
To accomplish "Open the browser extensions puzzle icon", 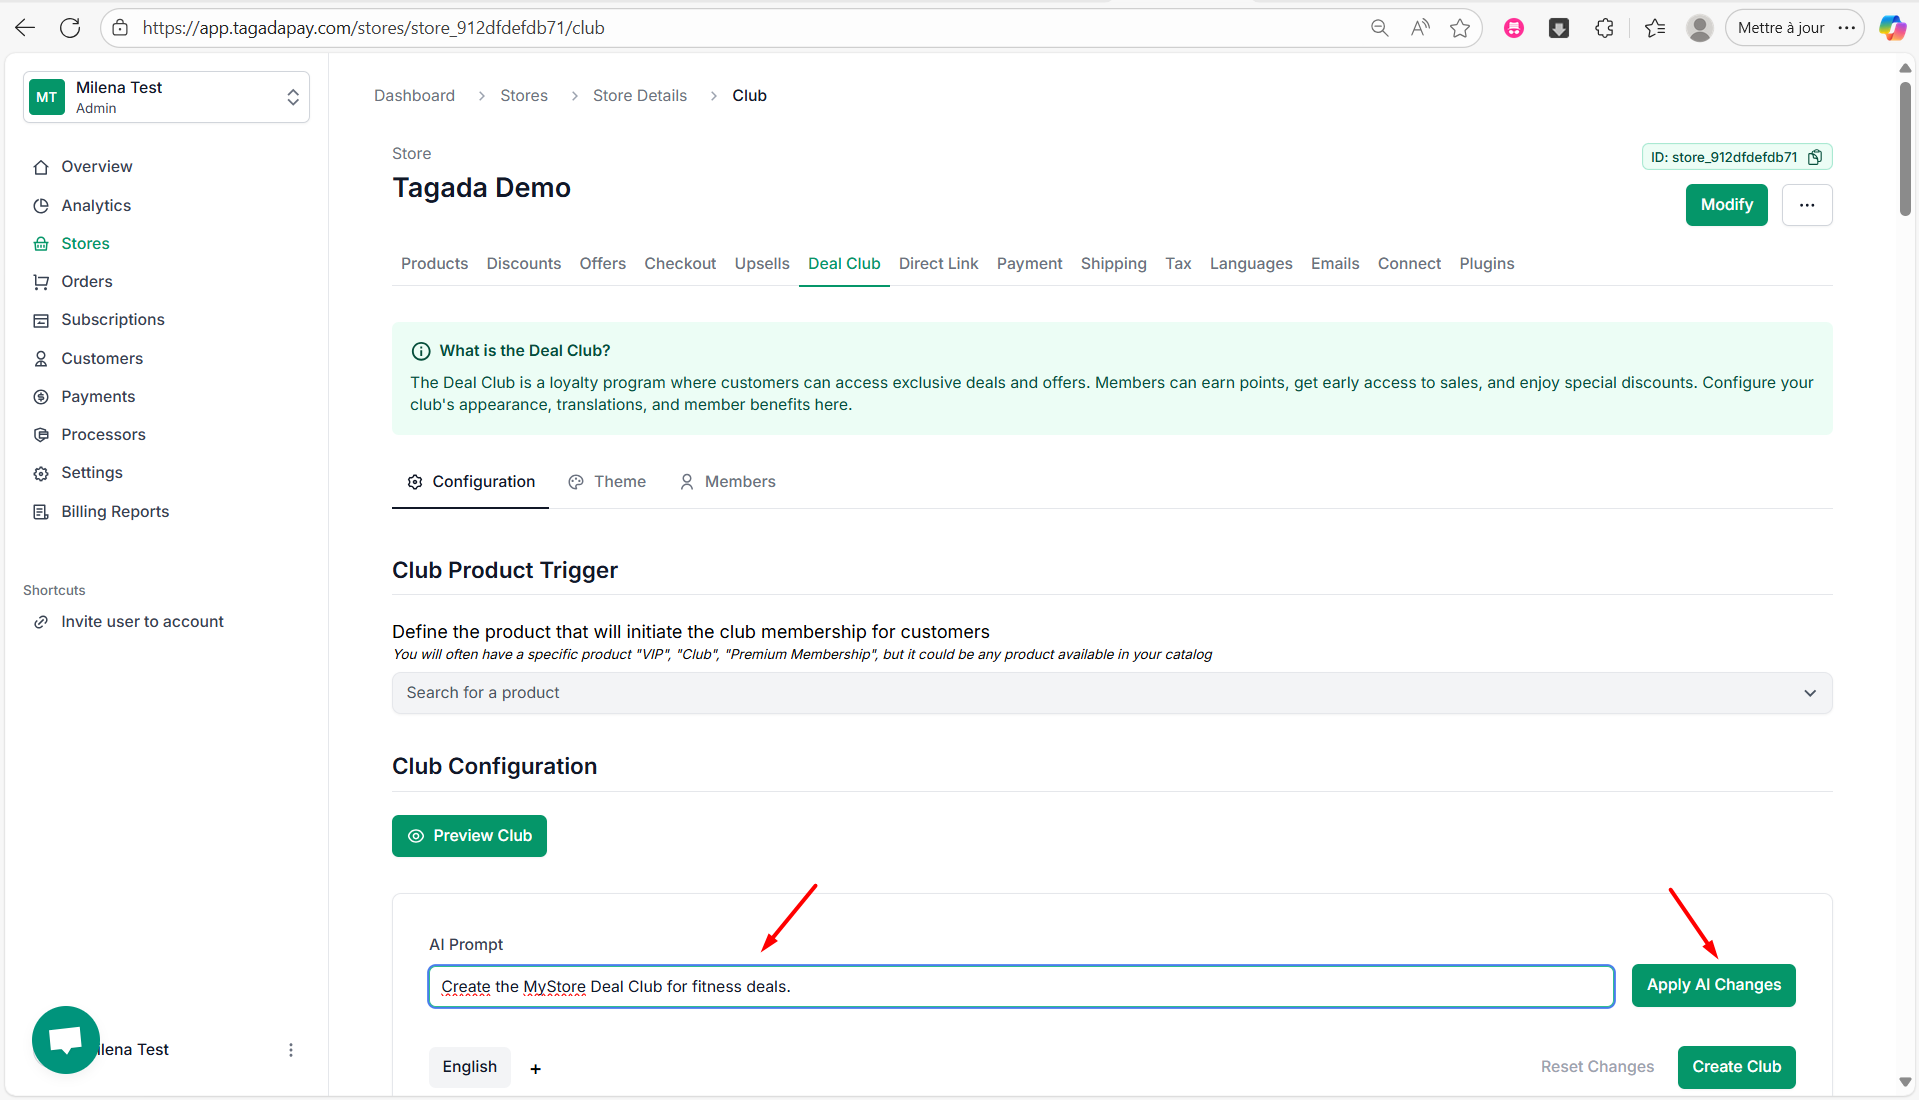I will 1604,28.
